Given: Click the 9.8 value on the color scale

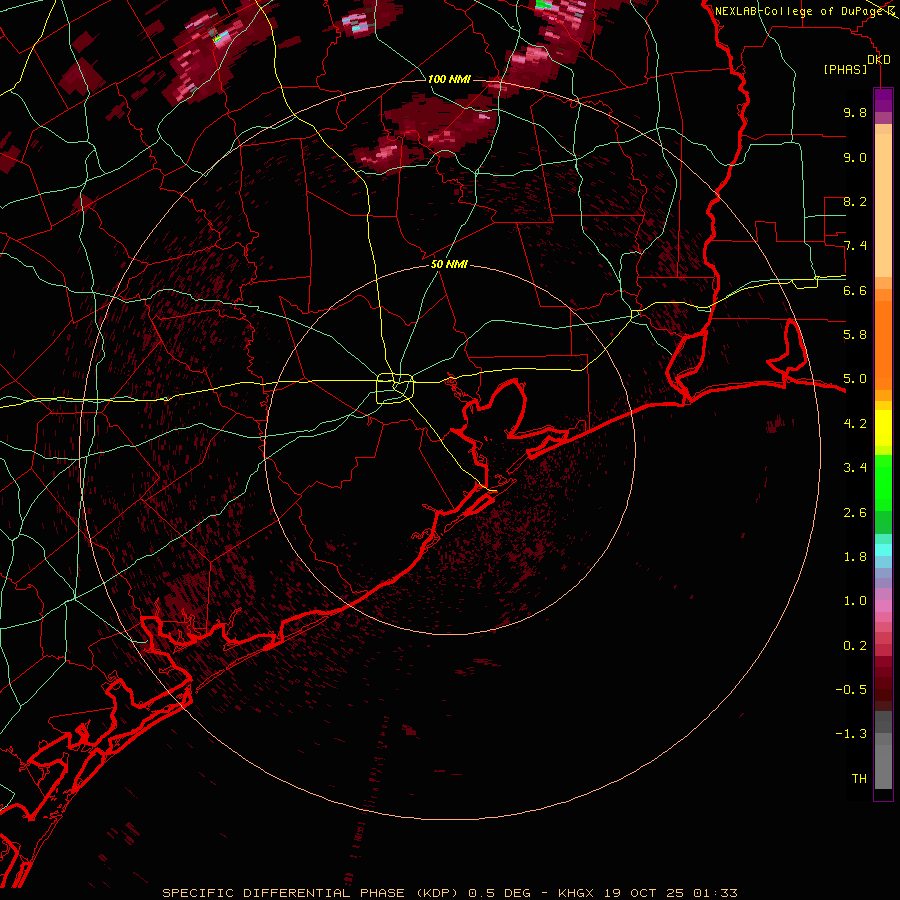Looking at the screenshot, I should (x=855, y=112).
